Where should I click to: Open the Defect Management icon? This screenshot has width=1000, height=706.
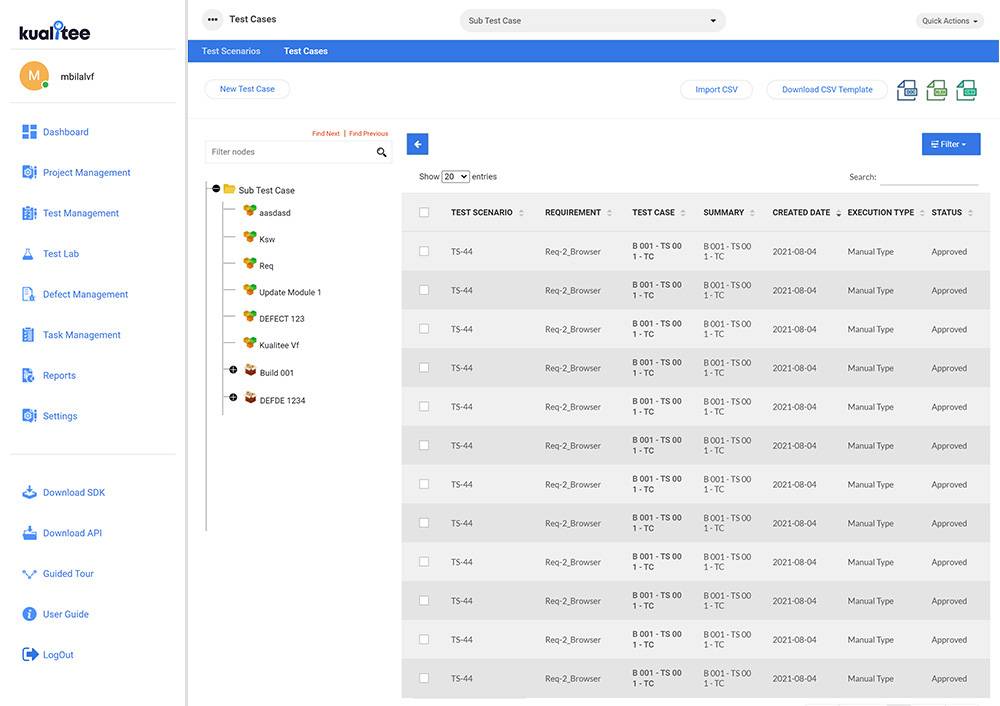[x=29, y=294]
